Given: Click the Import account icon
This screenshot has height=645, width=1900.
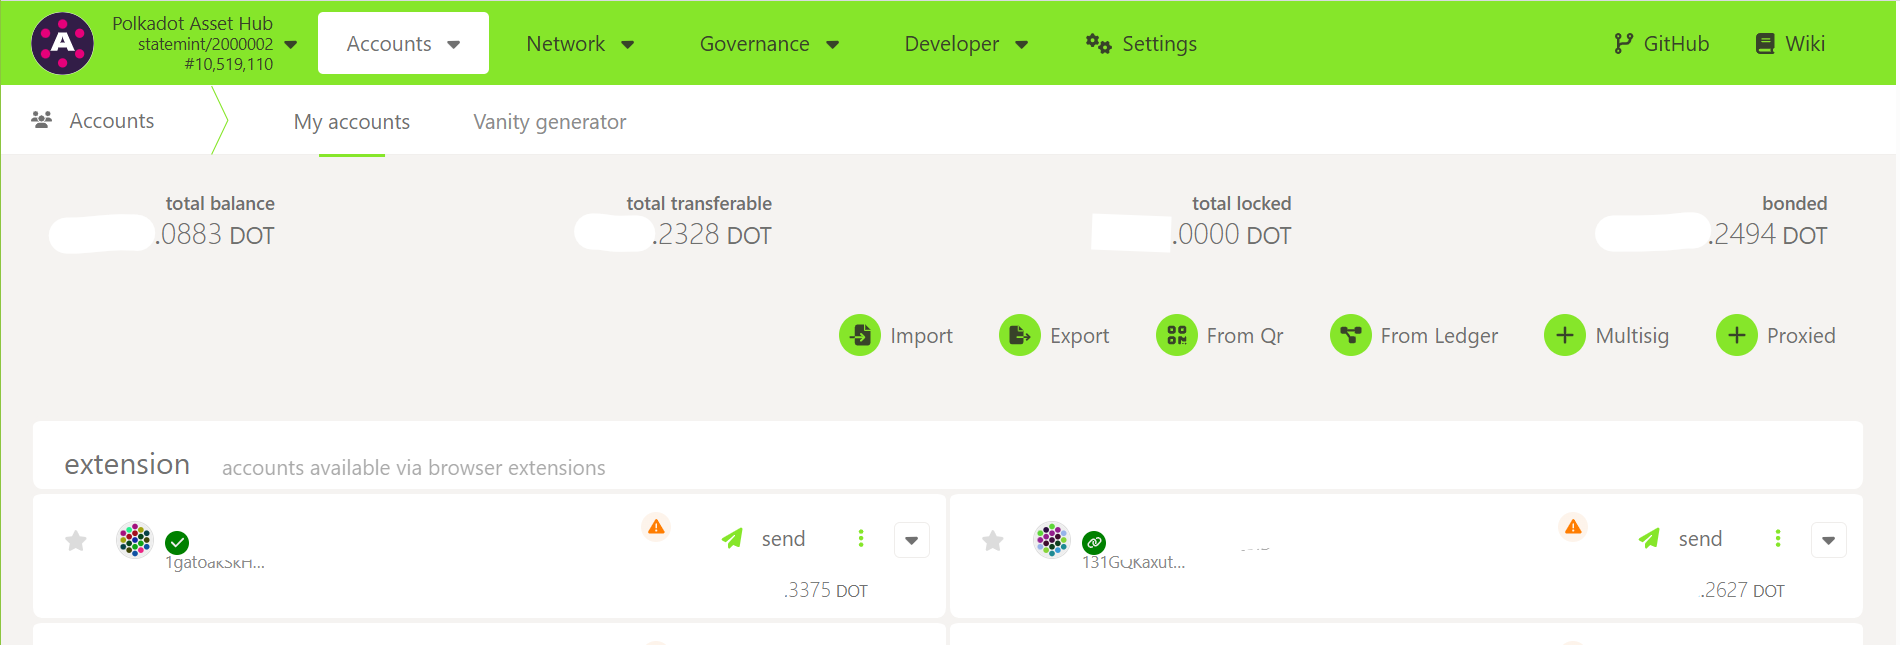Looking at the screenshot, I should click(x=860, y=336).
